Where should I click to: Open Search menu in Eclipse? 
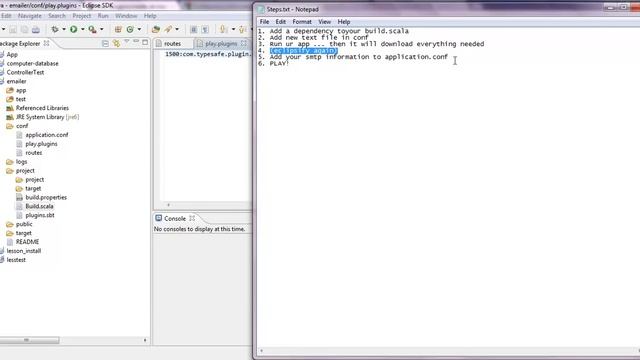57,16
